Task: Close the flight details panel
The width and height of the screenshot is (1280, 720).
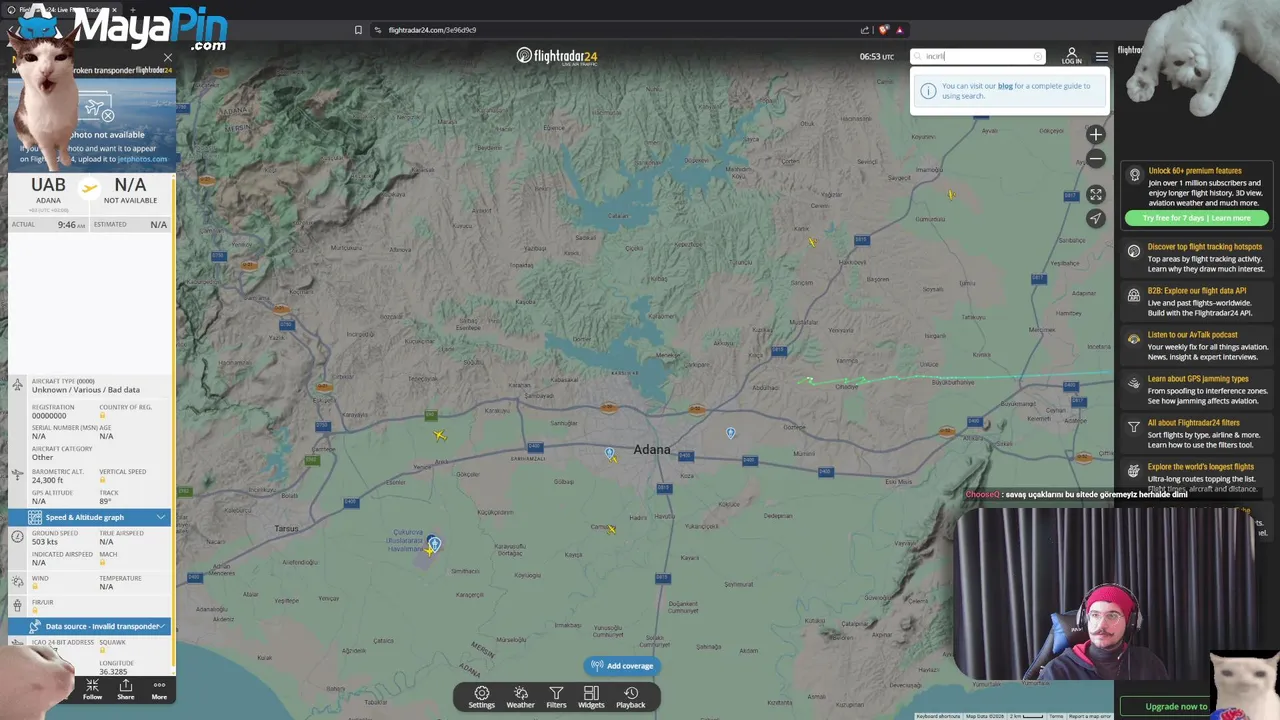Action: point(167,58)
